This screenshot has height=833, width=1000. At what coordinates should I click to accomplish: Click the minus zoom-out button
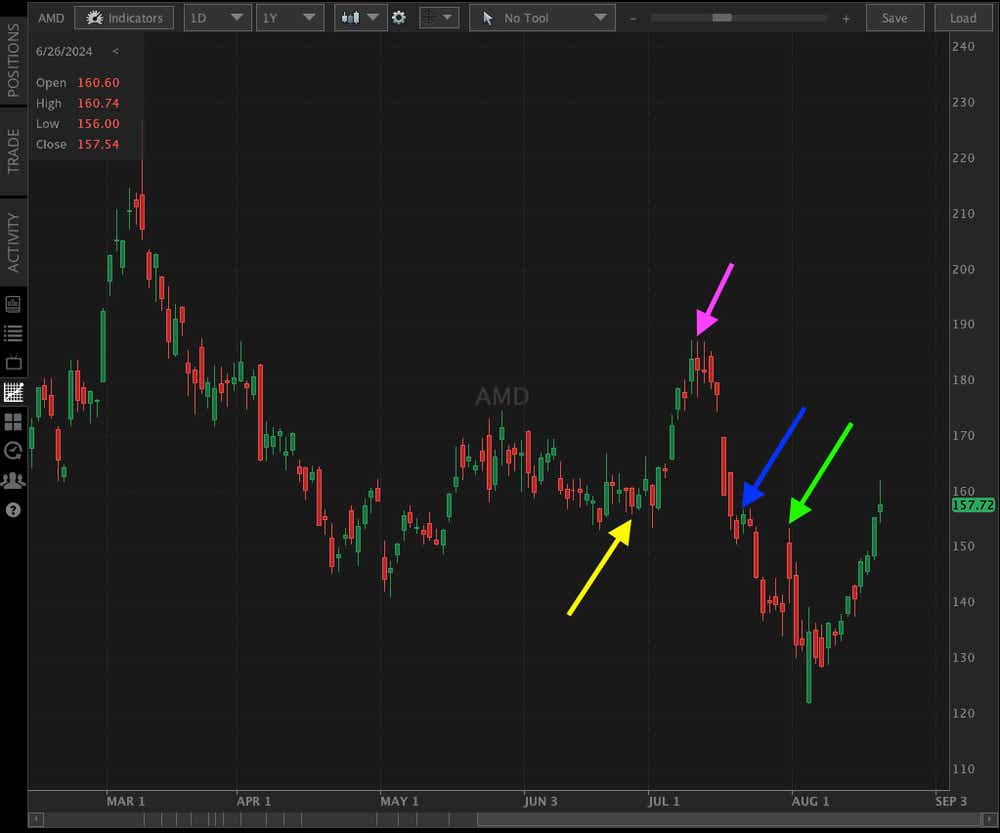click(633, 18)
